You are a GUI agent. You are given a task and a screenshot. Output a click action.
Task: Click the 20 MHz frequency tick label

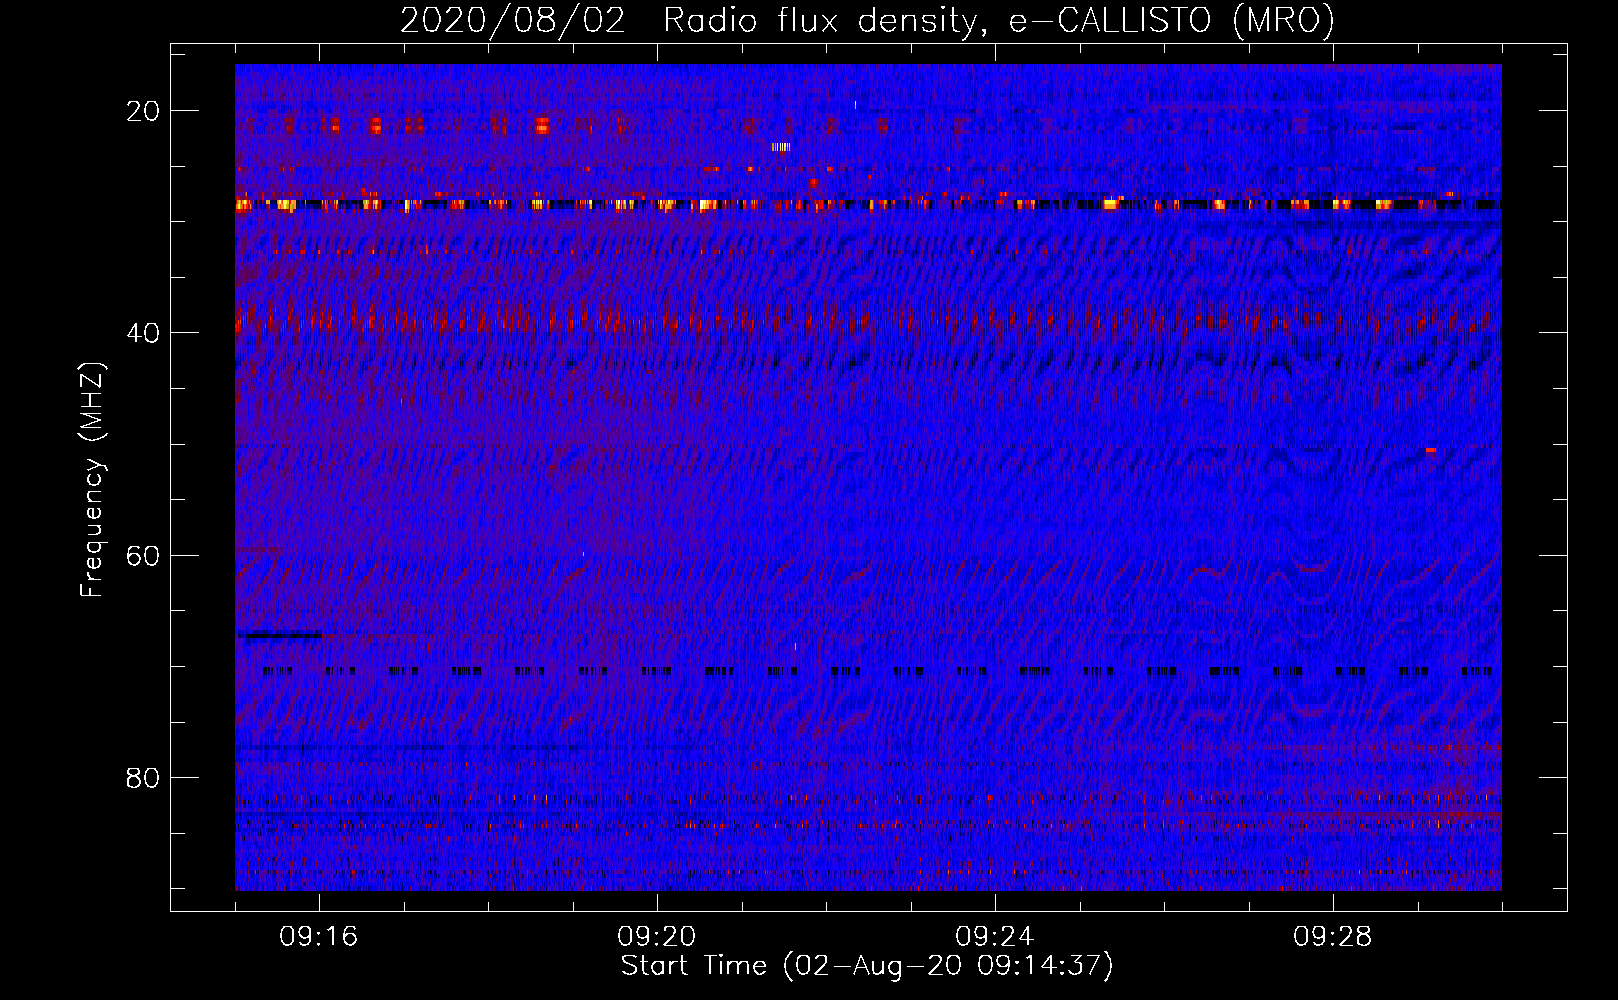[x=144, y=111]
